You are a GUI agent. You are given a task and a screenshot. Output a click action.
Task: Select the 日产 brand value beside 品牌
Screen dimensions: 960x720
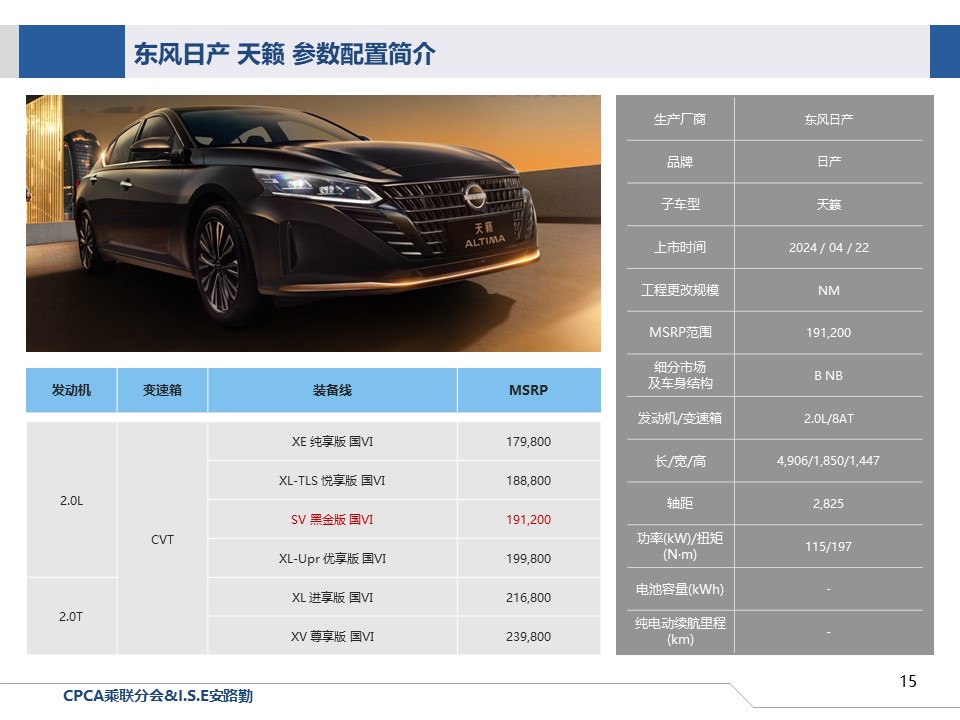tap(828, 162)
